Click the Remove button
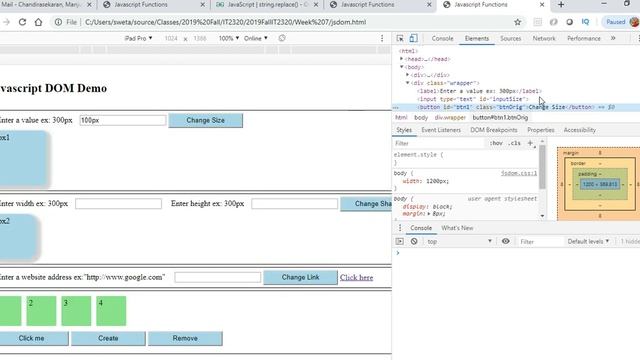 point(185,338)
